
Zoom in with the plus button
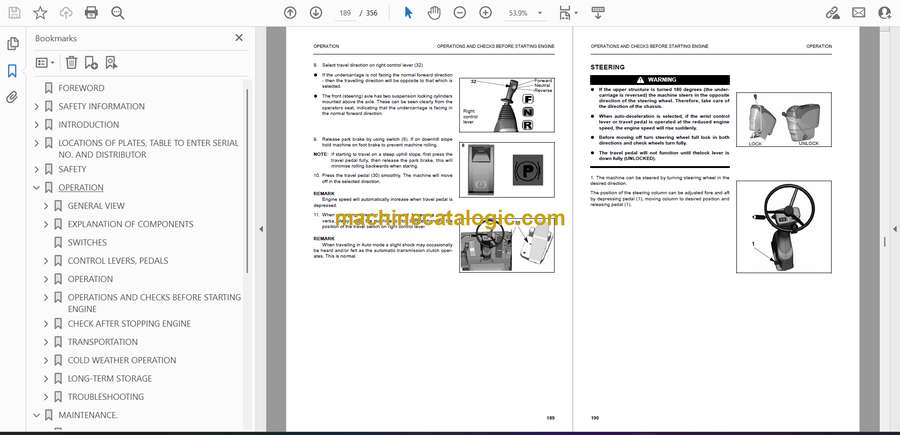click(x=486, y=13)
